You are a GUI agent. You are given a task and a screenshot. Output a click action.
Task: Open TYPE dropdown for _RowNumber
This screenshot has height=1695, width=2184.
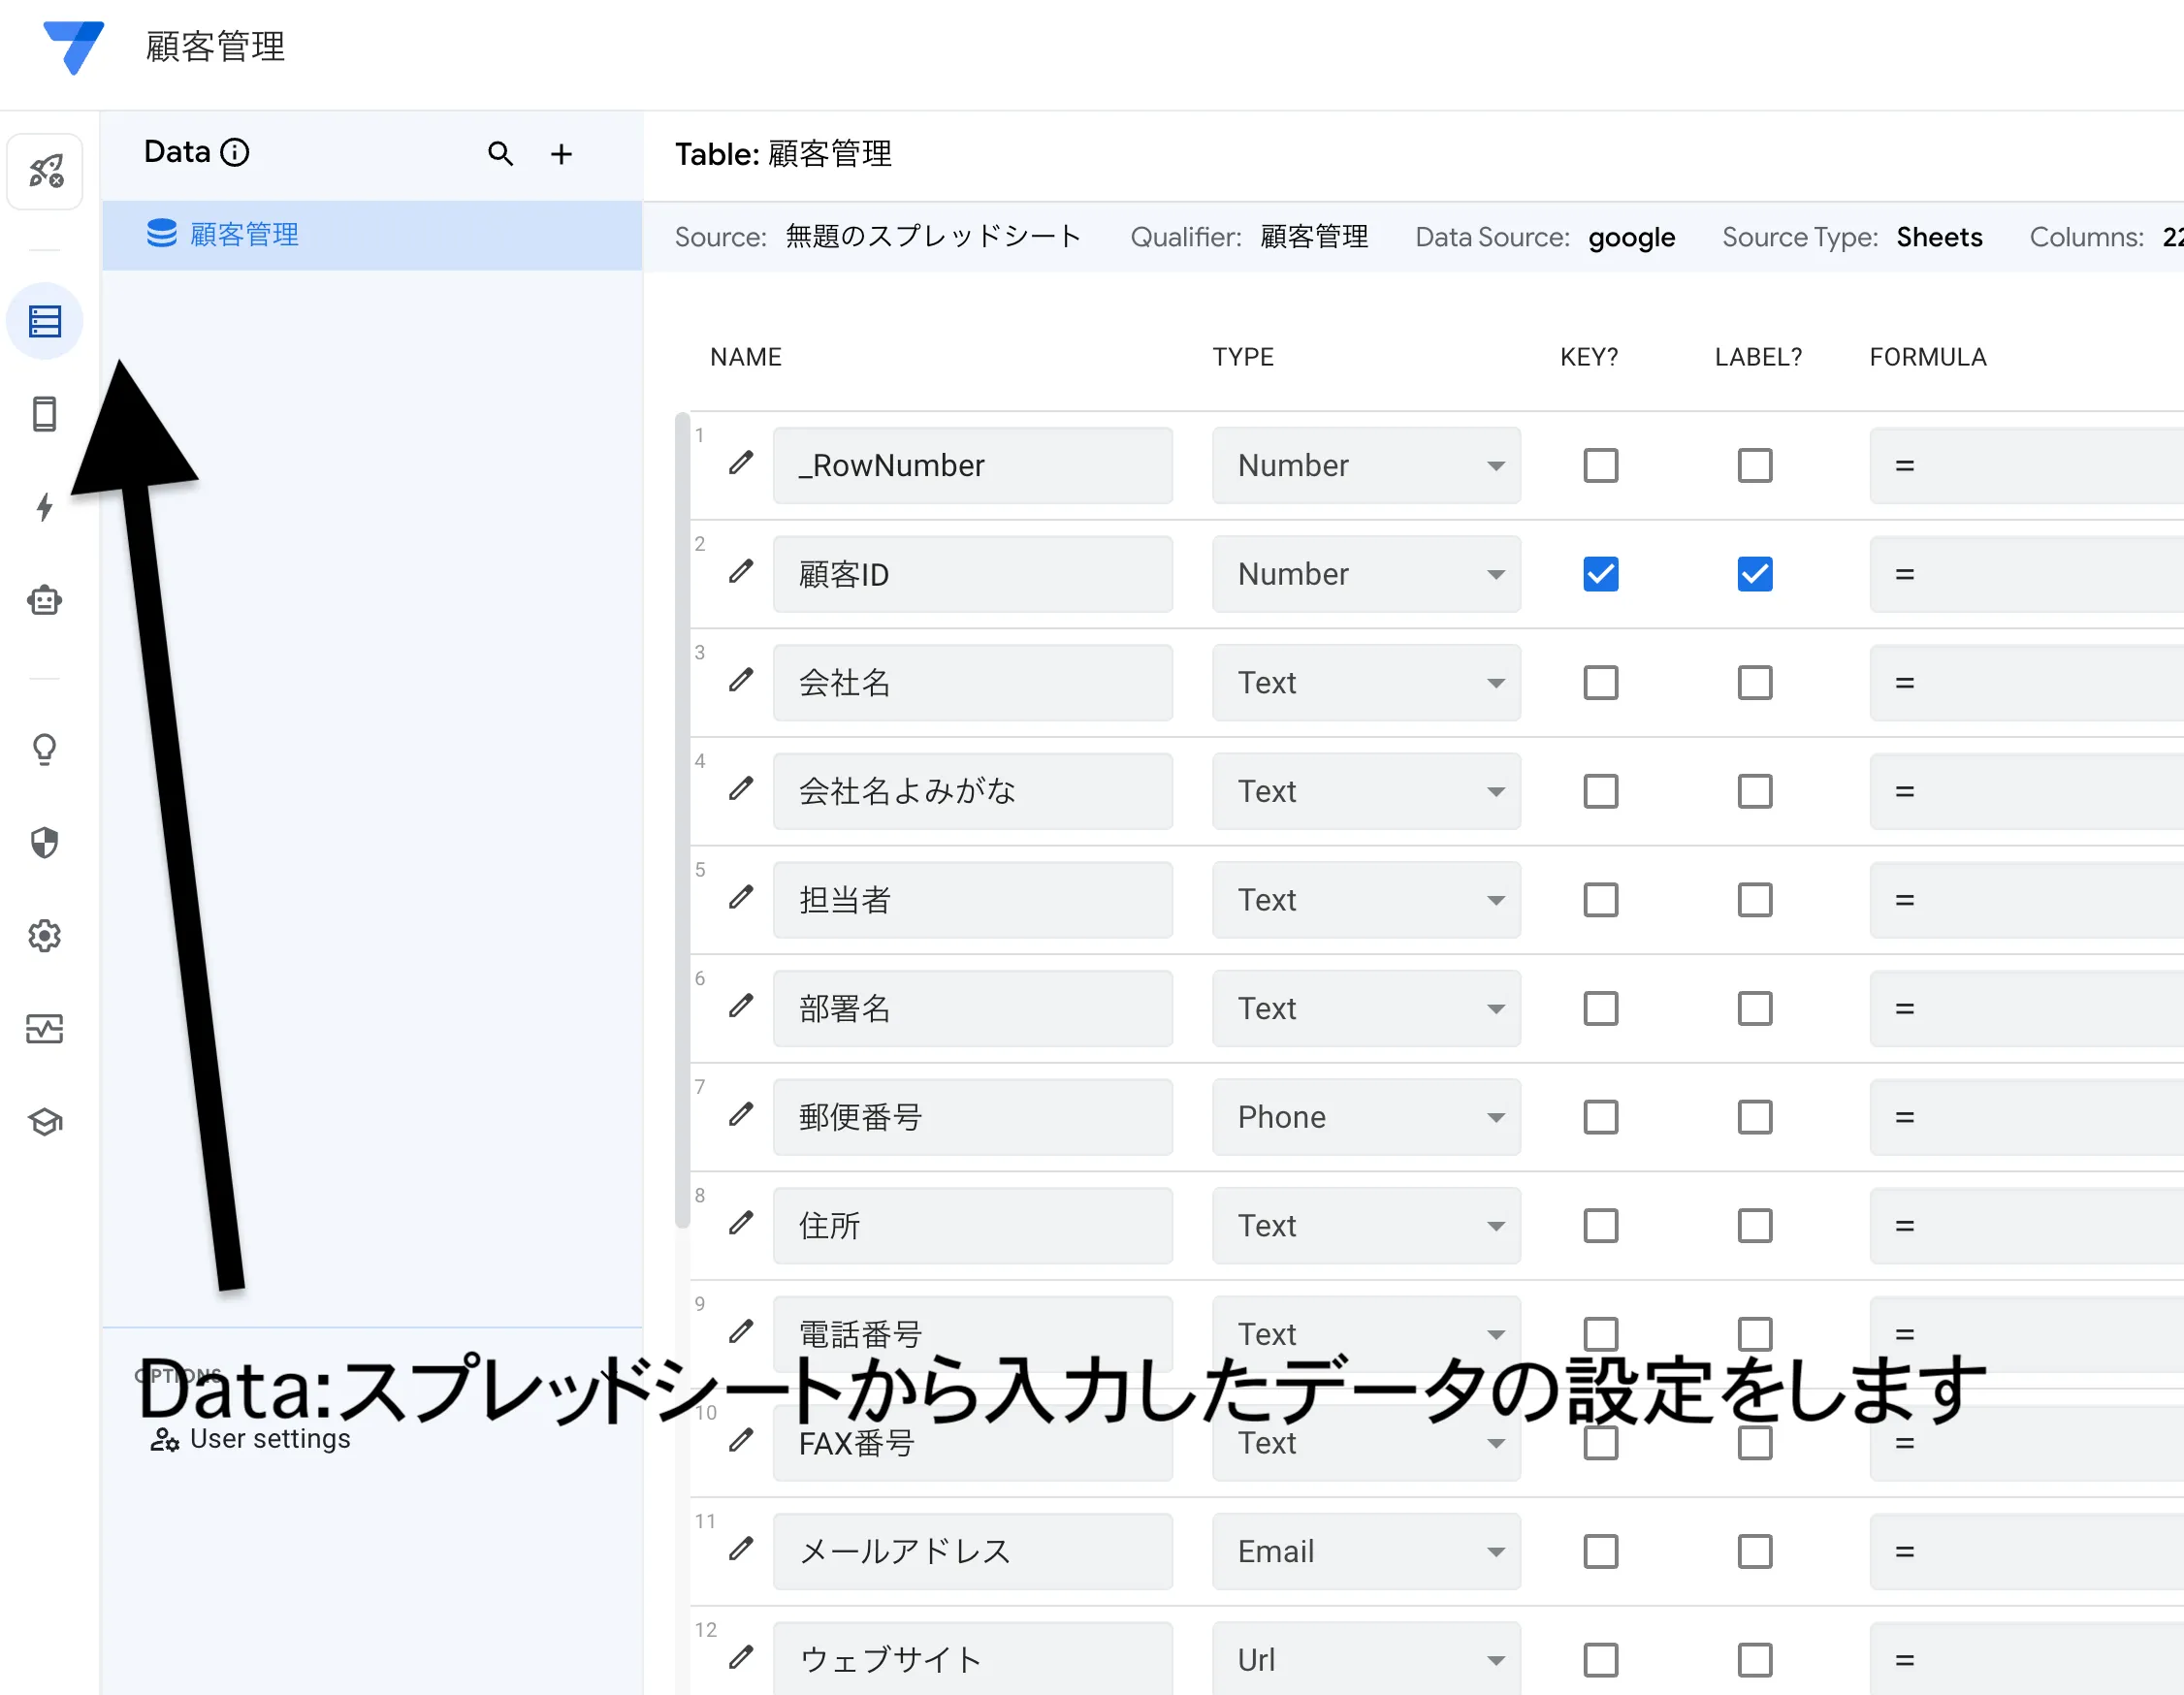click(1366, 466)
